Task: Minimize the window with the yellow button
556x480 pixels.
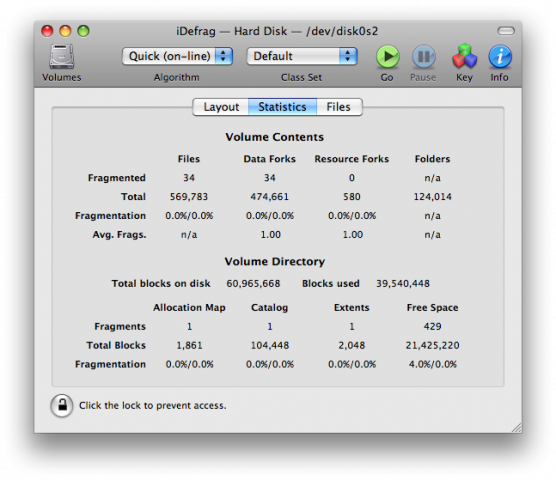Action: (x=65, y=31)
